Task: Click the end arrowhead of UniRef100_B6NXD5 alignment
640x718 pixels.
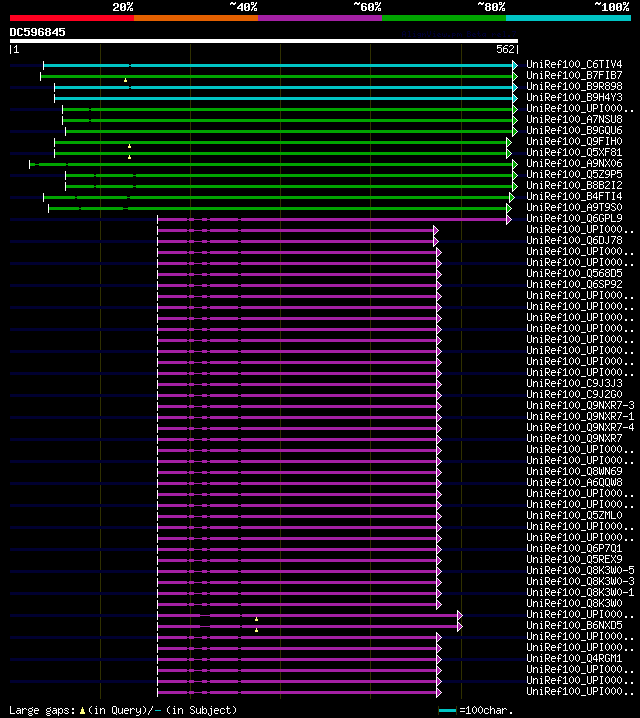Action: tap(460, 626)
